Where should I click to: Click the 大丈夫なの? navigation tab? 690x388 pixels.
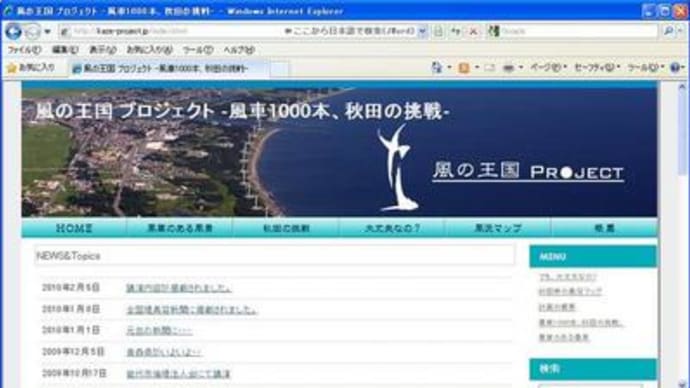392,228
